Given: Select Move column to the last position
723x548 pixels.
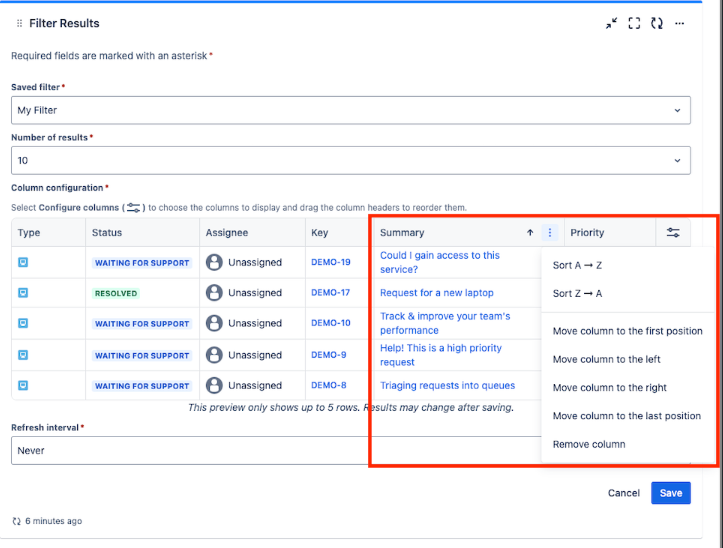Looking at the screenshot, I should [x=628, y=416].
